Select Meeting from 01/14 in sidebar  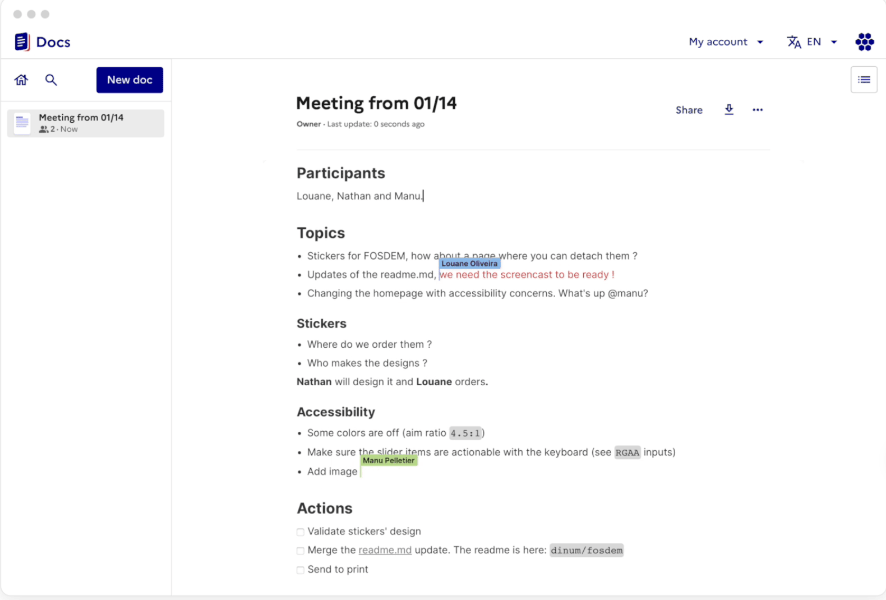click(86, 123)
